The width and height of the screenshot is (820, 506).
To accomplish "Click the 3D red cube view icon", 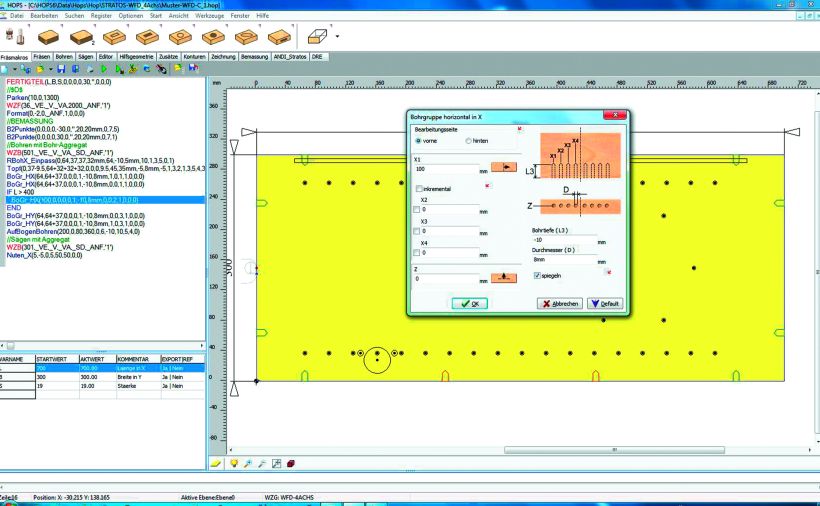I will pos(290,464).
